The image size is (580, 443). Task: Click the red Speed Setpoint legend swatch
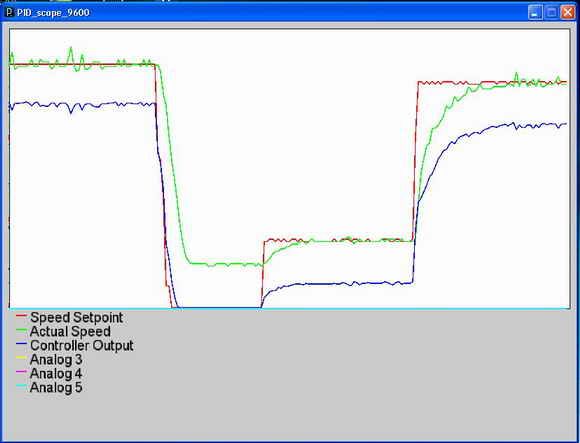click(x=21, y=315)
